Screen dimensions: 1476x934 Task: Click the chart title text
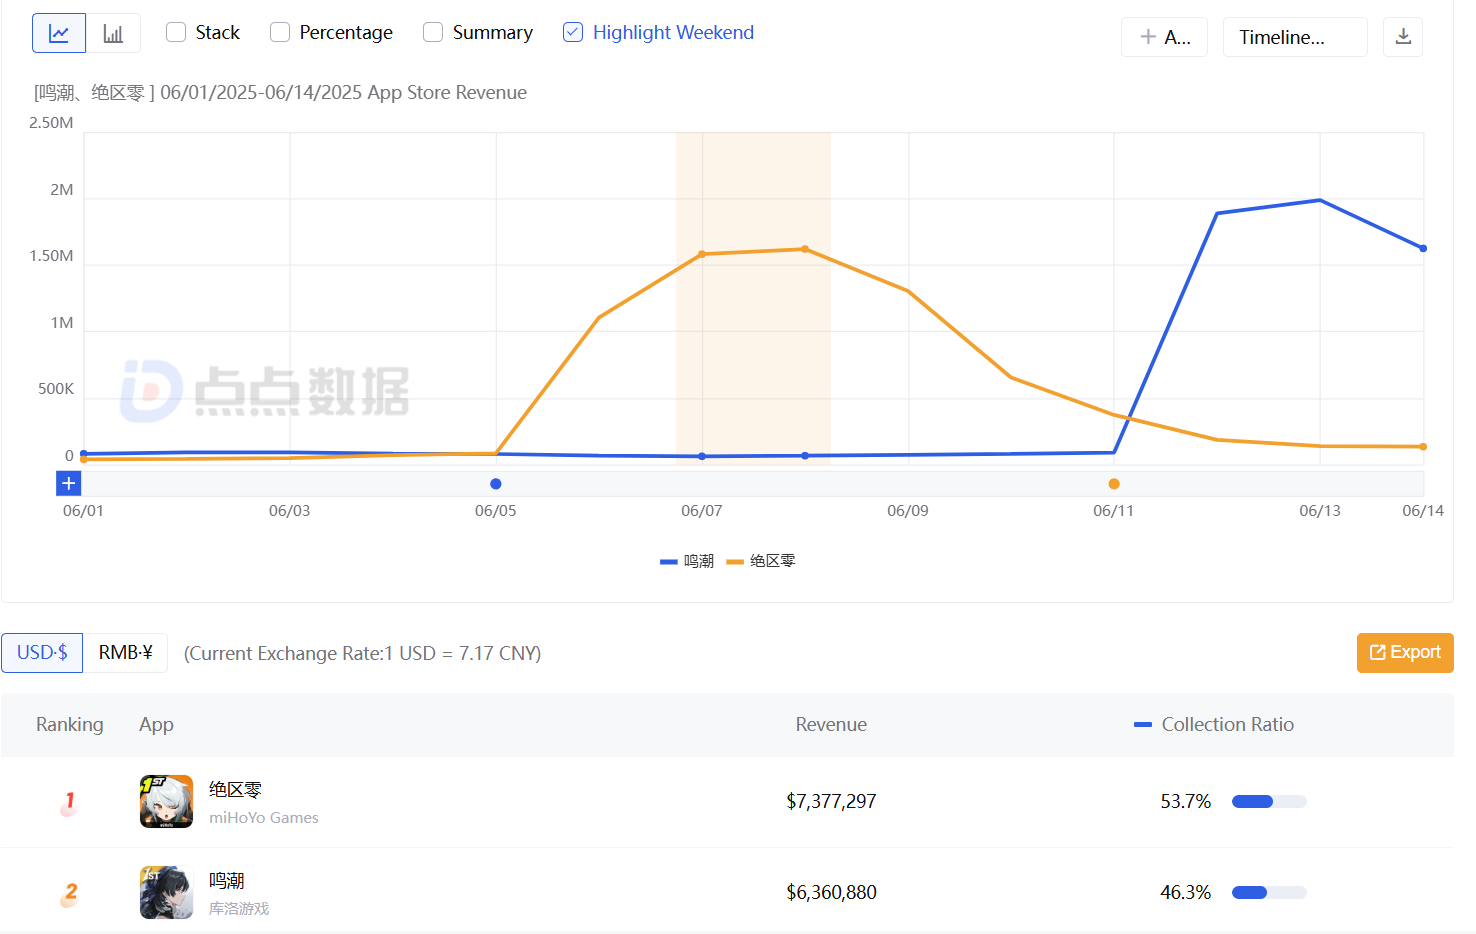280,92
